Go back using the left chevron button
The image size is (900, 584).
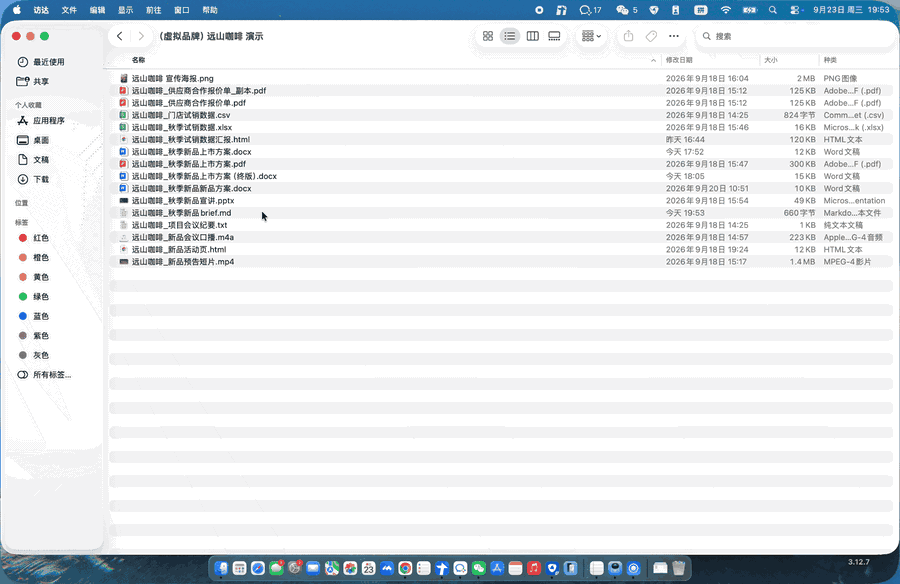(119, 36)
